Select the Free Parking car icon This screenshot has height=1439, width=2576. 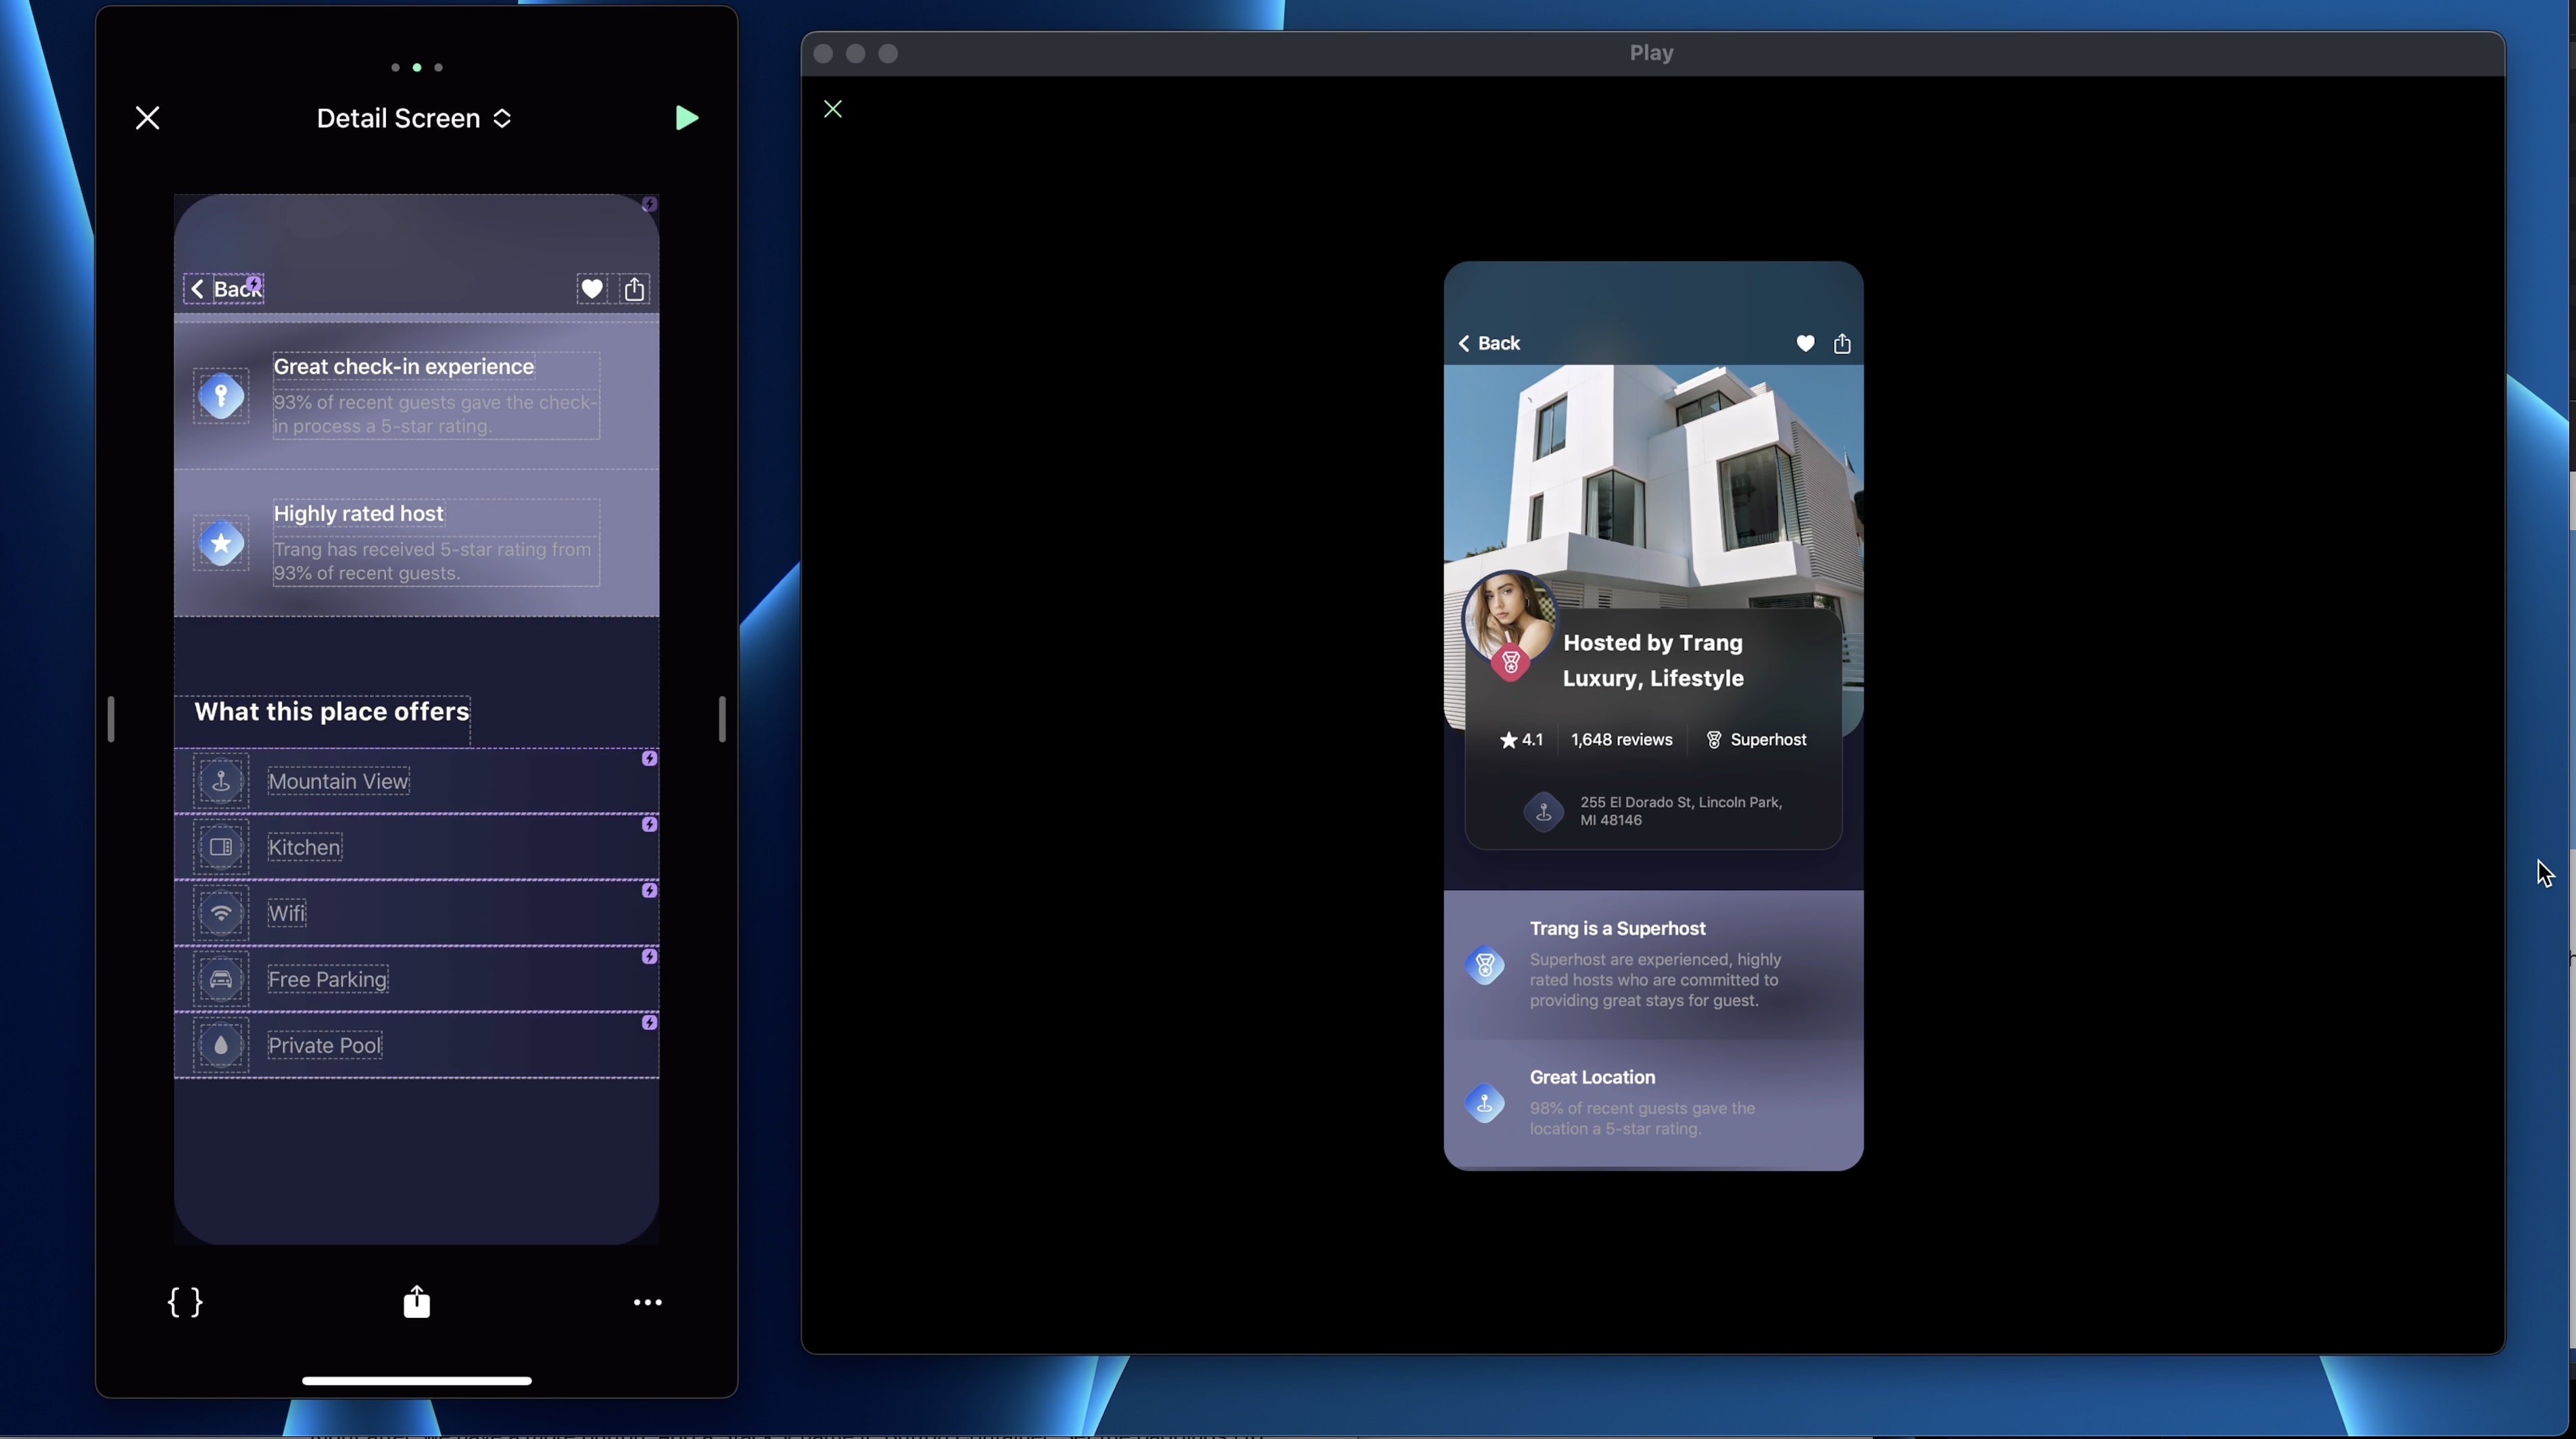221,979
